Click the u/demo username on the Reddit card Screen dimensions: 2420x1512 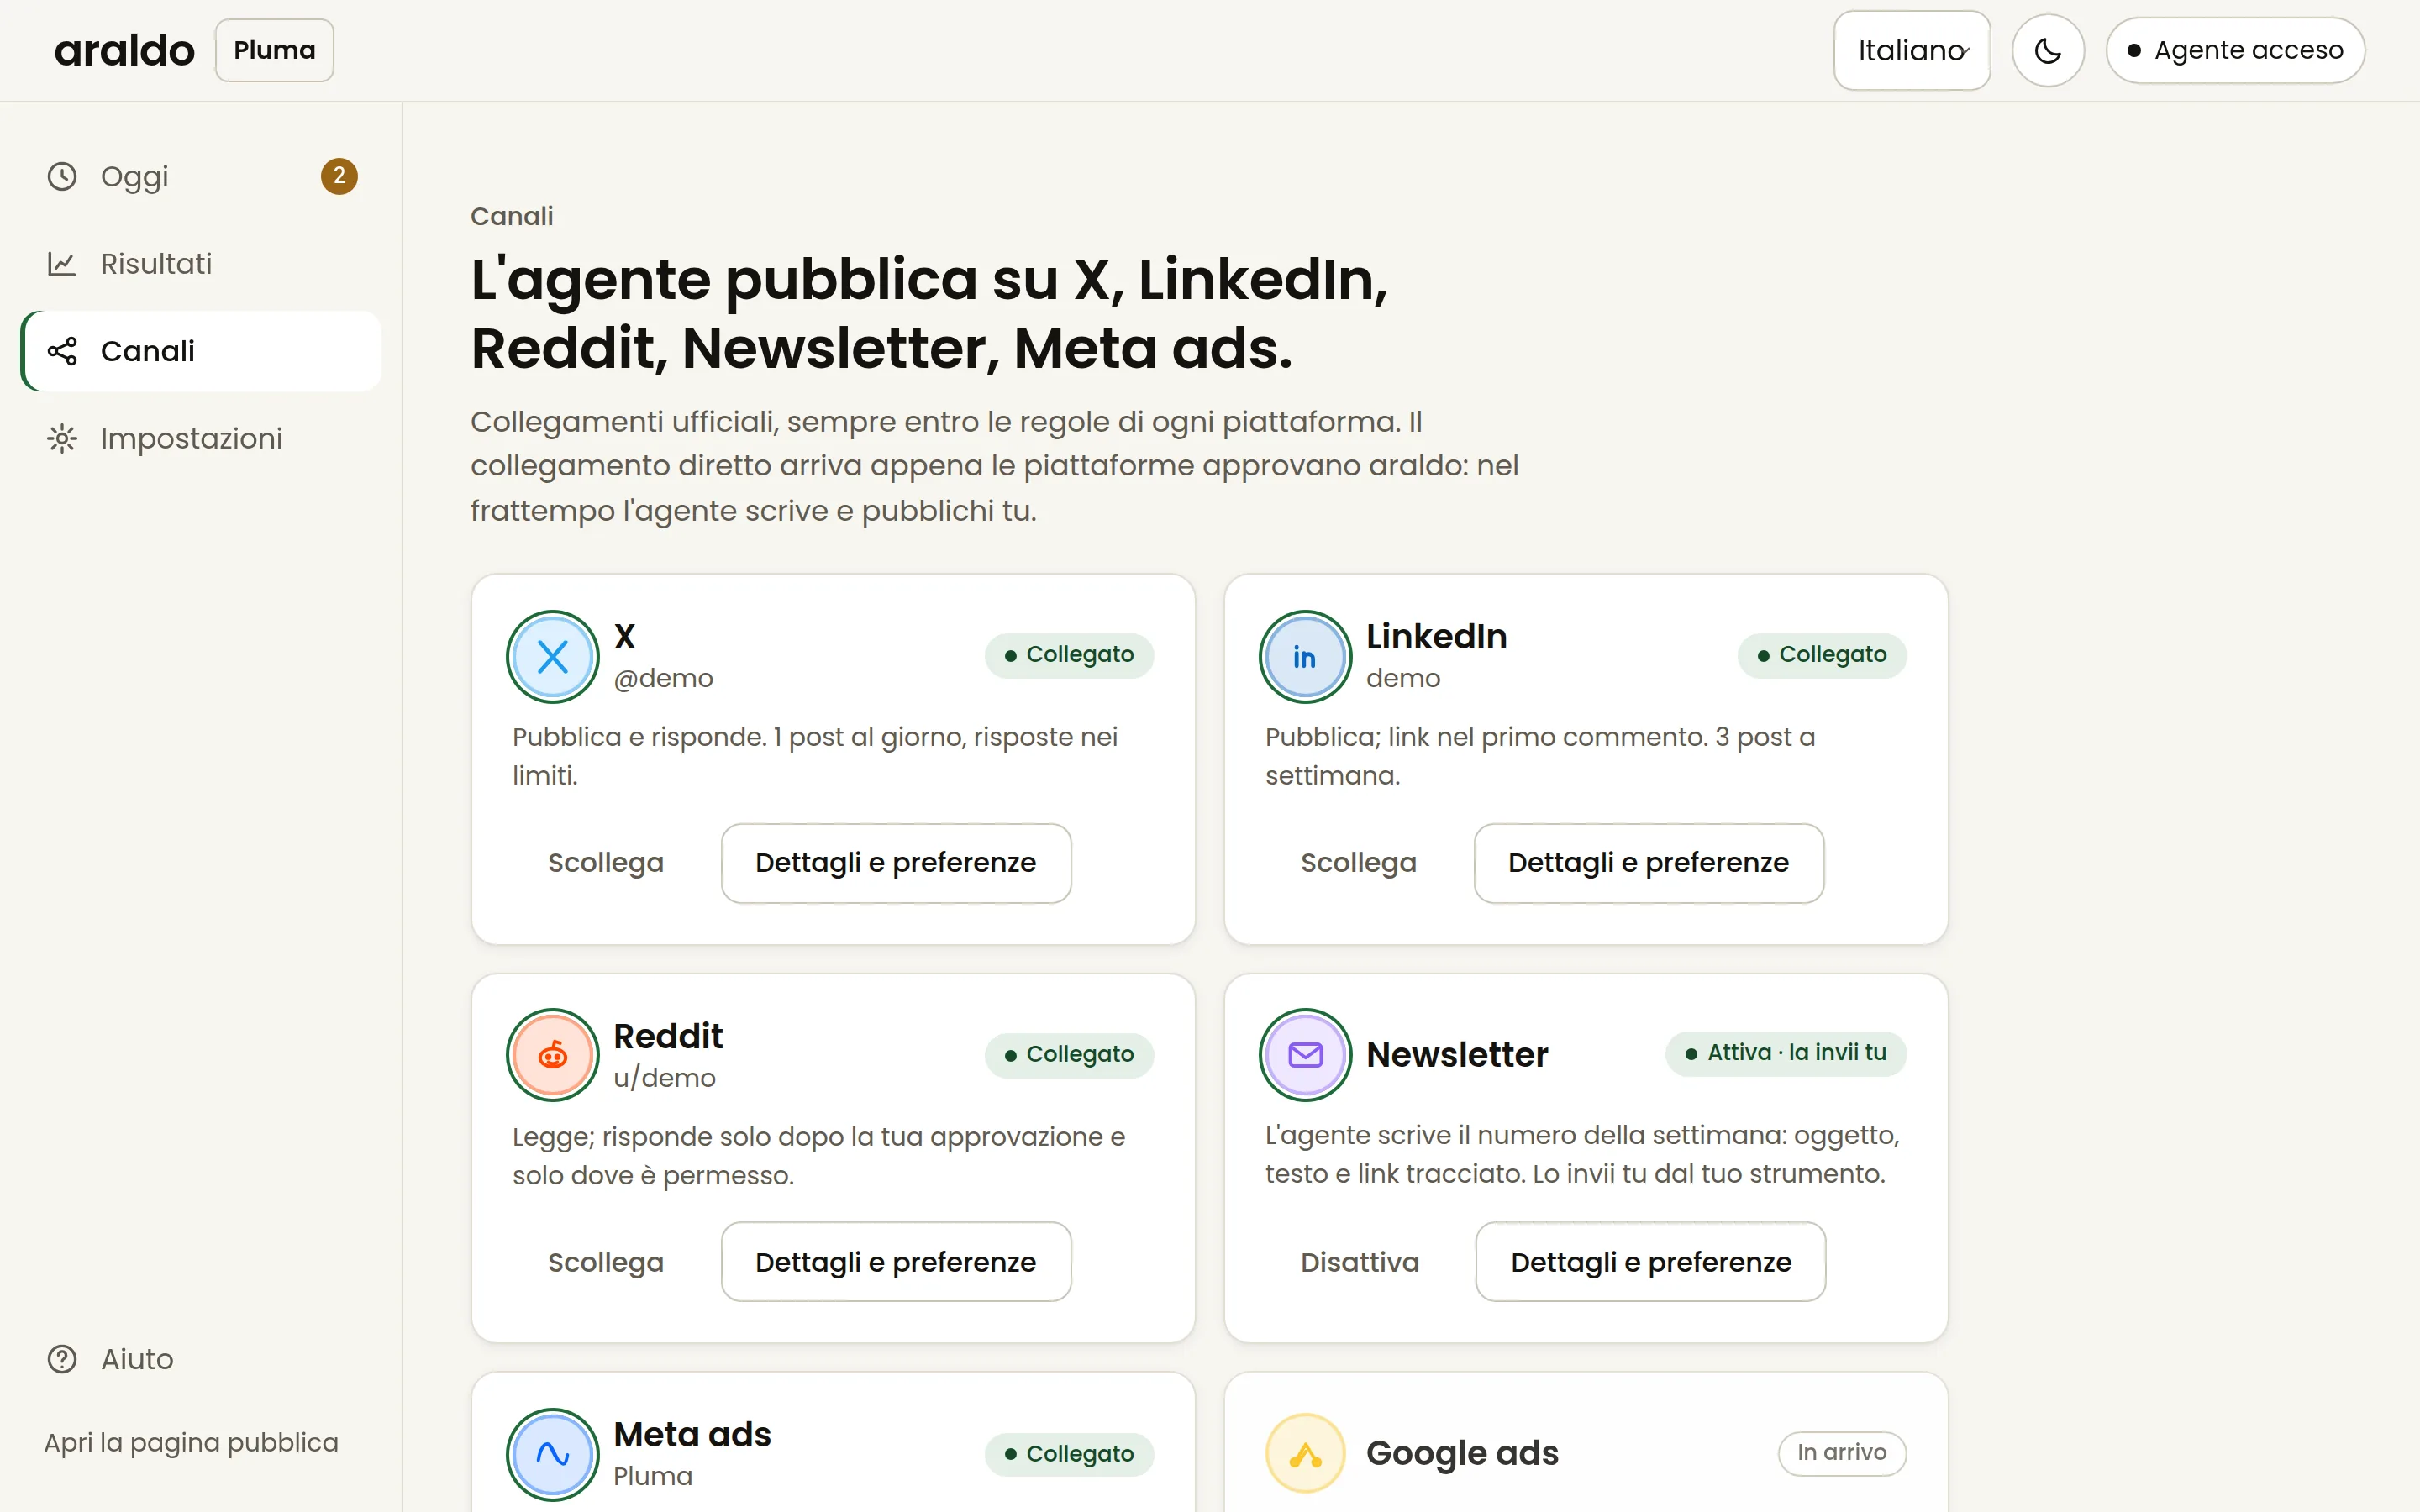[664, 1078]
